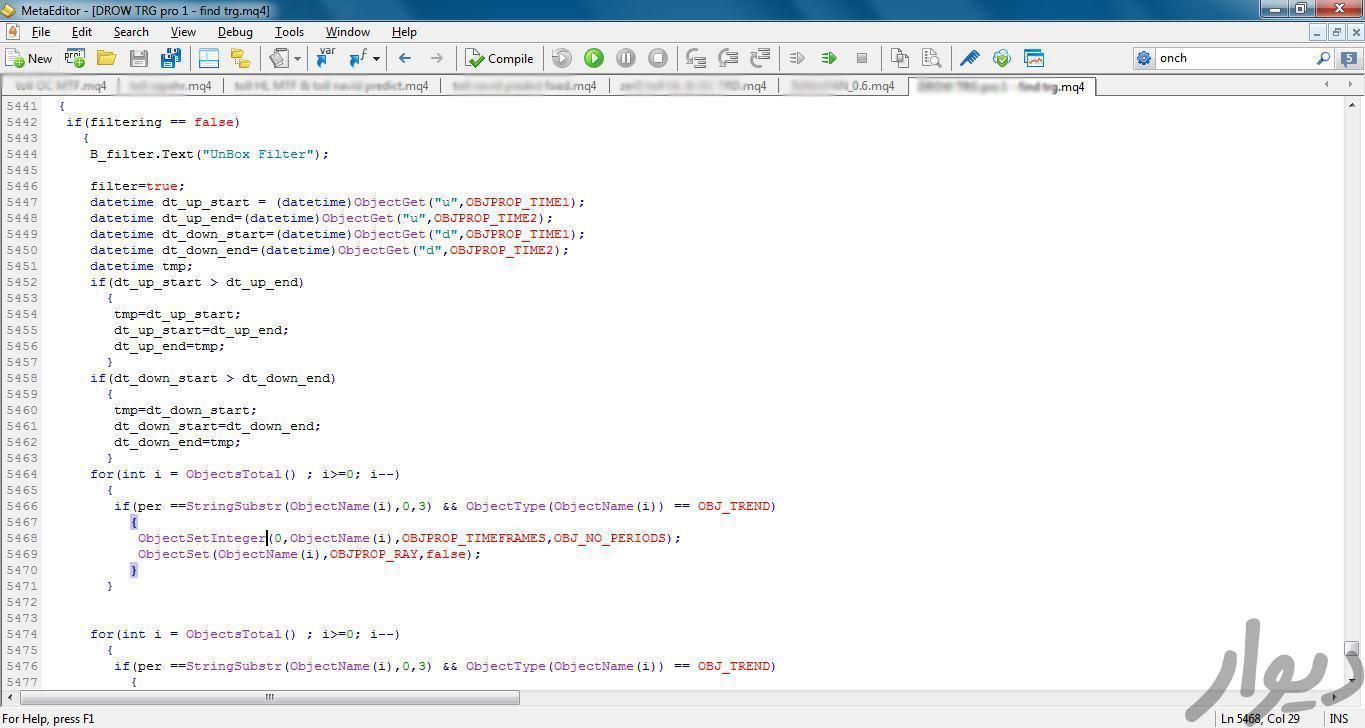This screenshot has width=1365, height=728.
Task: Switch to tab ending 'fixed.mq4'
Action: pos(523,86)
